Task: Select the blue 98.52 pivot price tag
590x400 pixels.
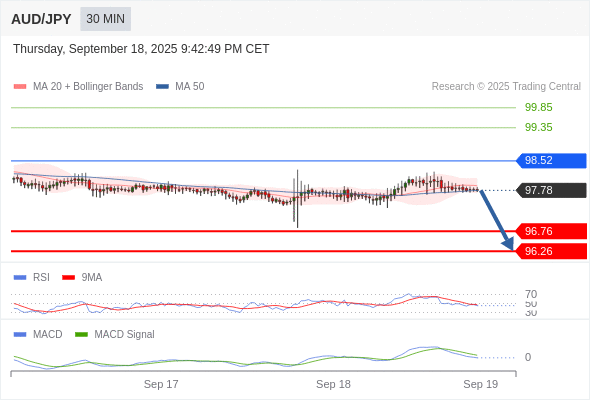Action: tap(551, 160)
